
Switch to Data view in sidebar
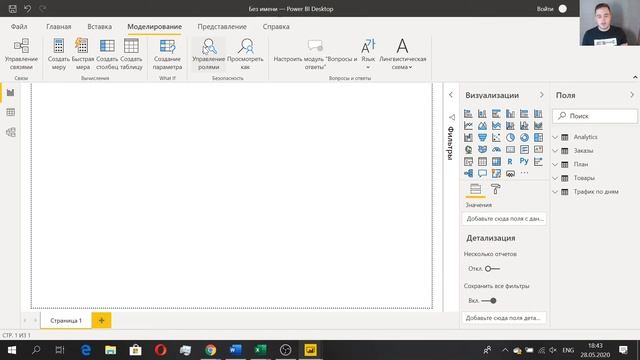(x=11, y=112)
